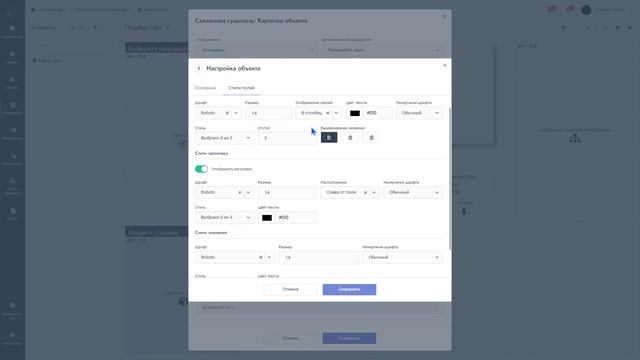Click dimmed Сохранить in Связанная сущность dialog

(349, 338)
